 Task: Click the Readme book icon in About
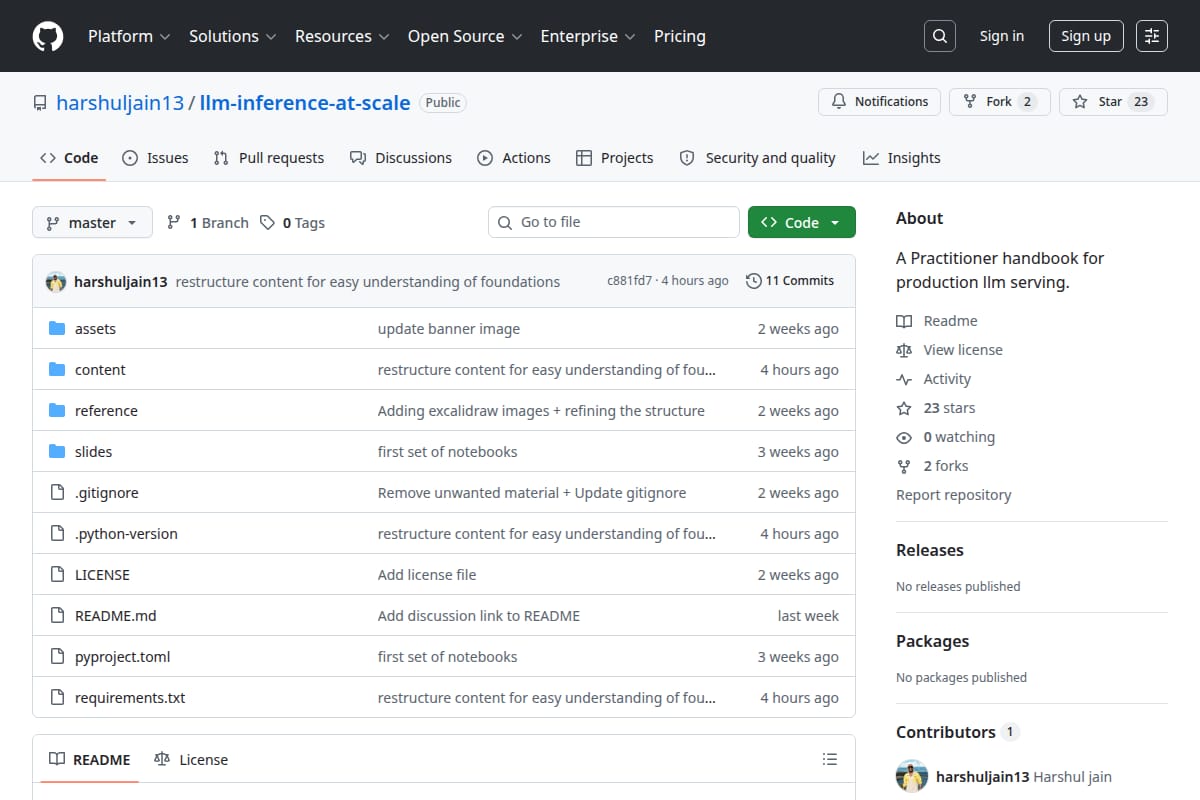(x=904, y=321)
